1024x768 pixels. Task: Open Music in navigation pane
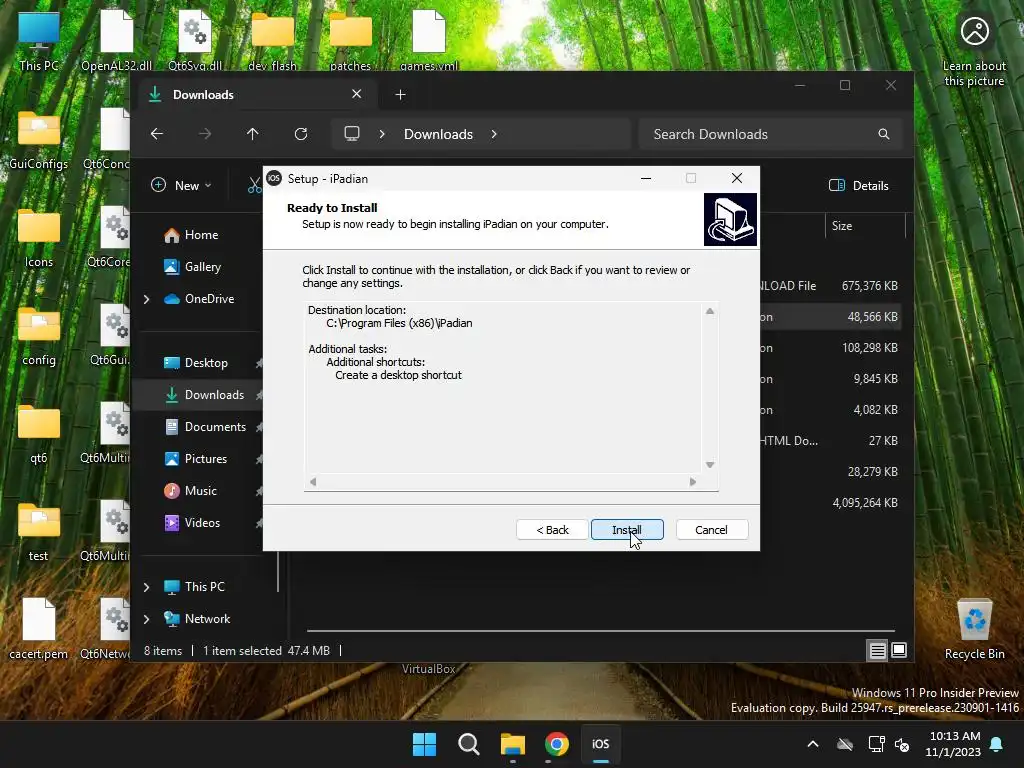pos(200,491)
